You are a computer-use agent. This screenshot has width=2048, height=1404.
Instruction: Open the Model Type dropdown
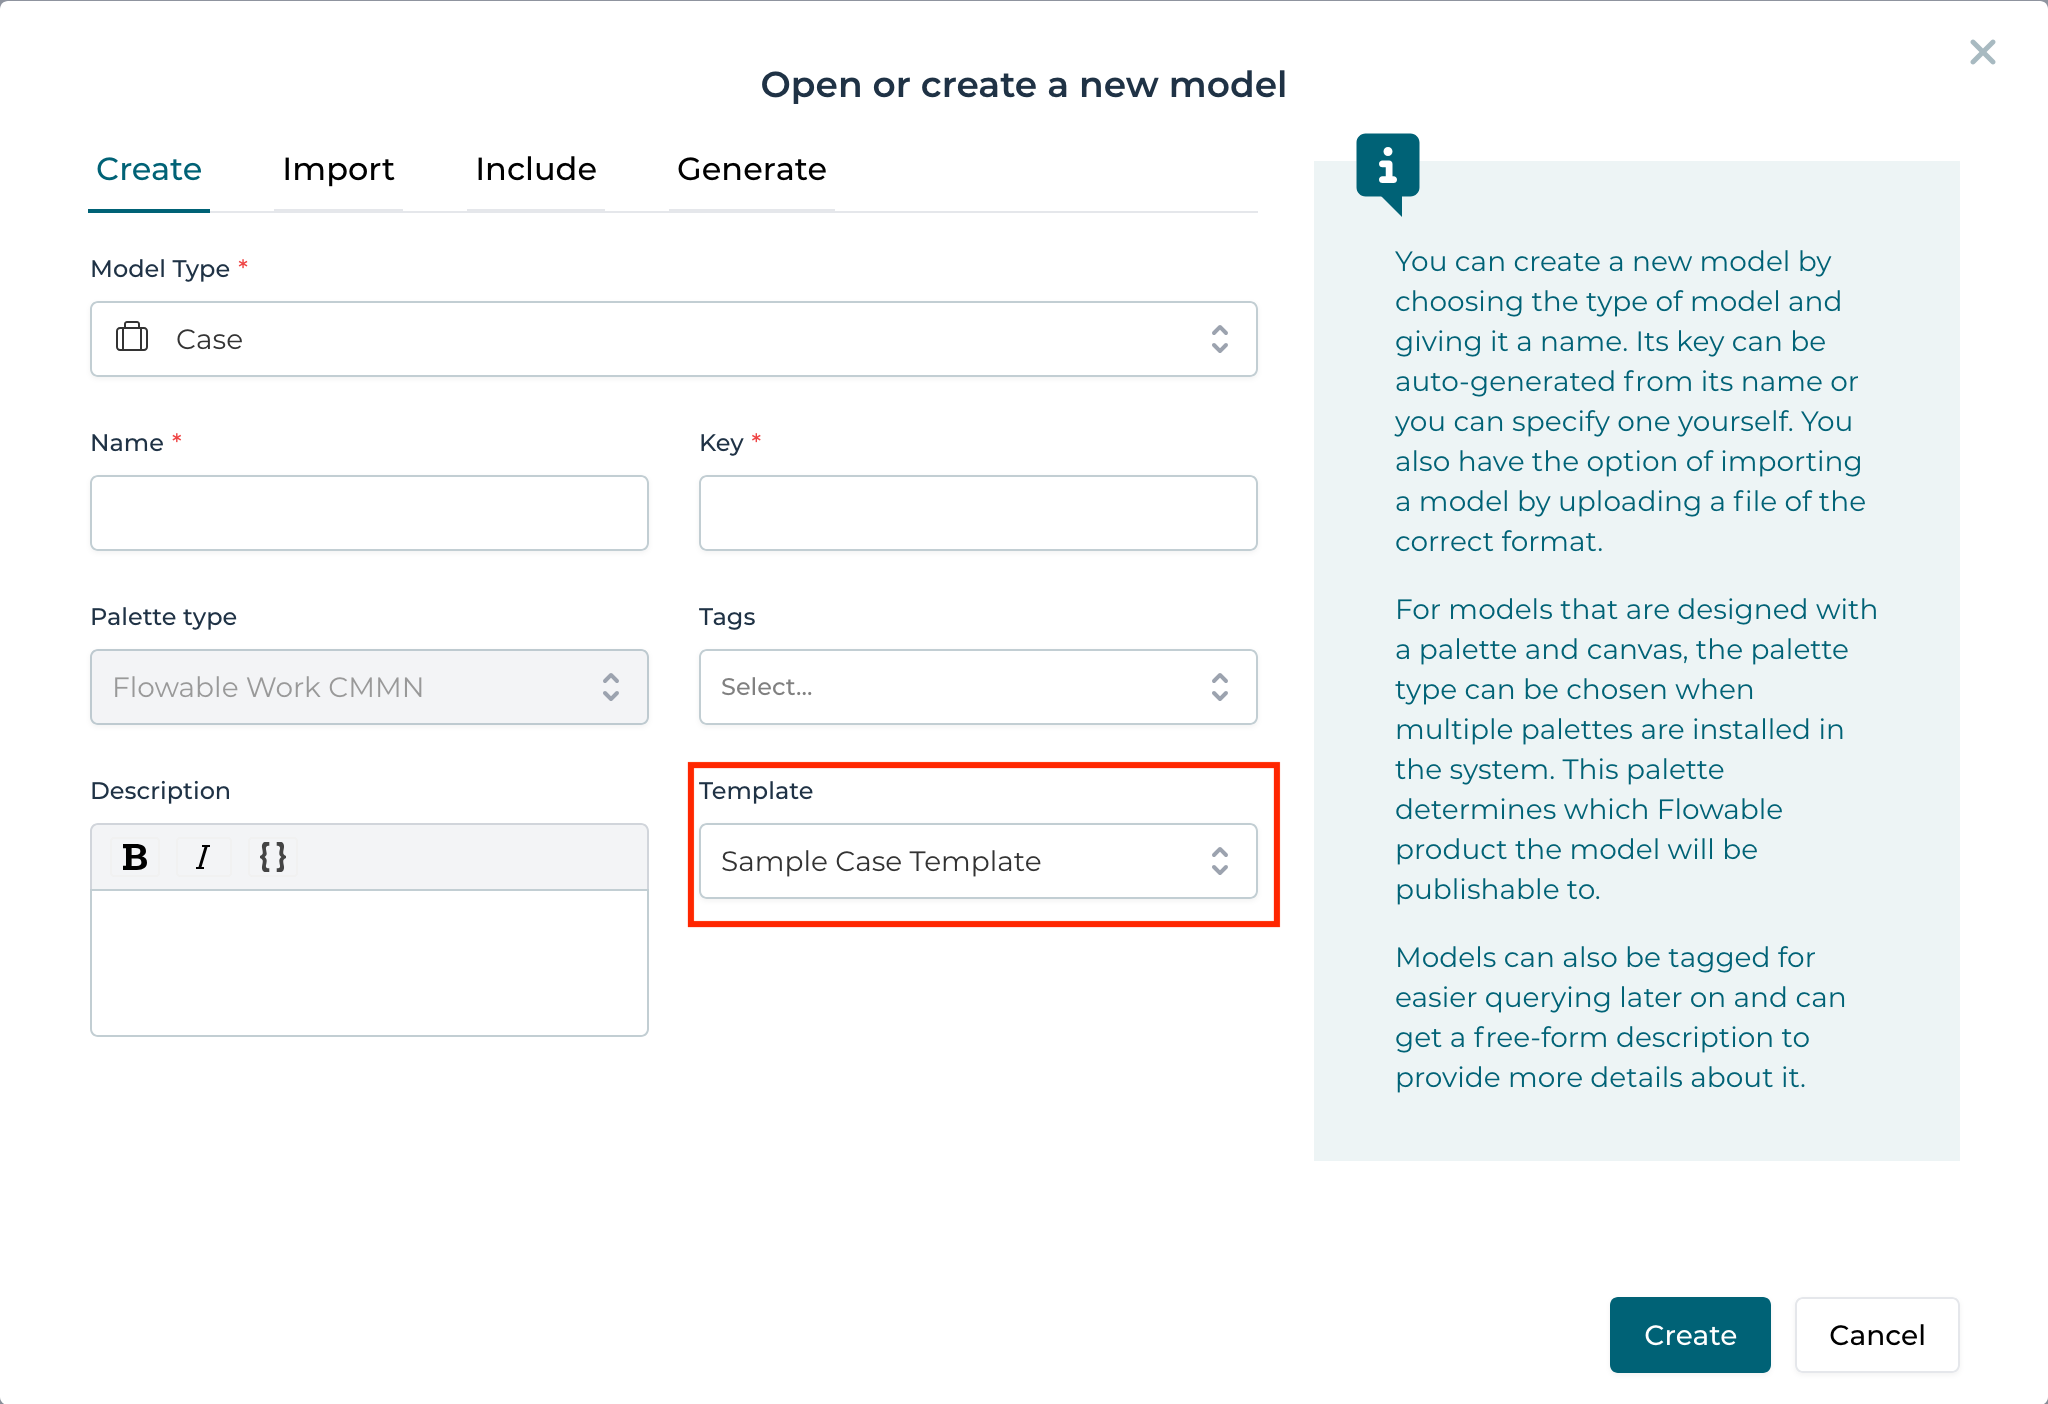(x=672, y=339)
